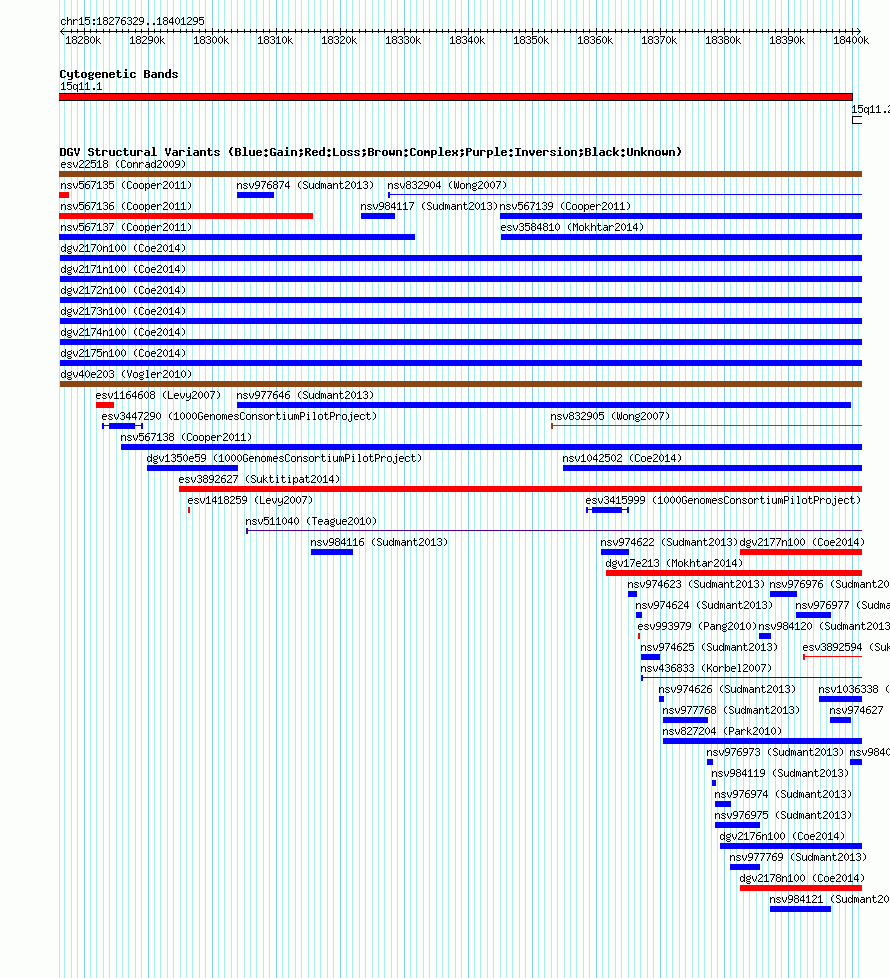
Task: Select the red esv3892627 loss bar
Action: tap(520, 489)
